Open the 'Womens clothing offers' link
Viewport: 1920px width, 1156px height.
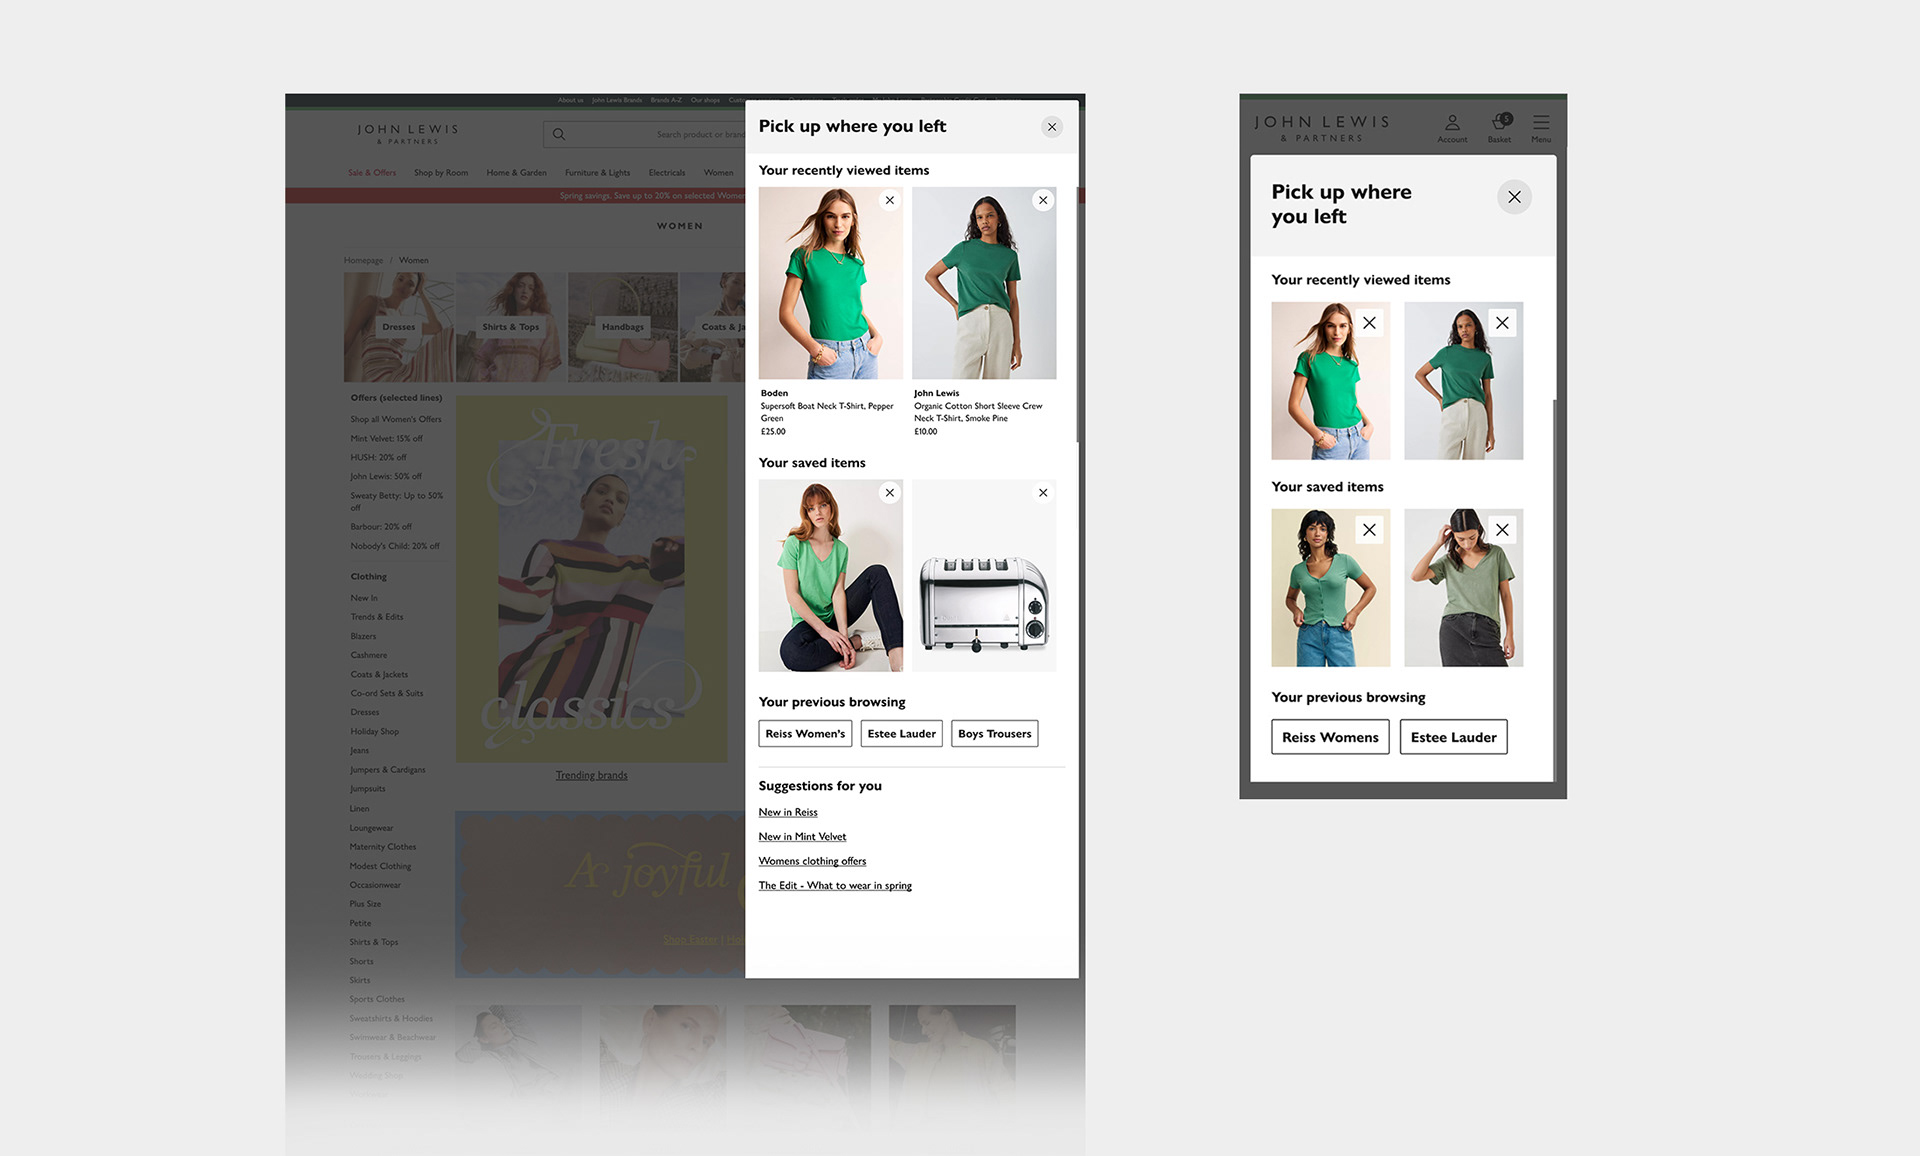point(812,861)
